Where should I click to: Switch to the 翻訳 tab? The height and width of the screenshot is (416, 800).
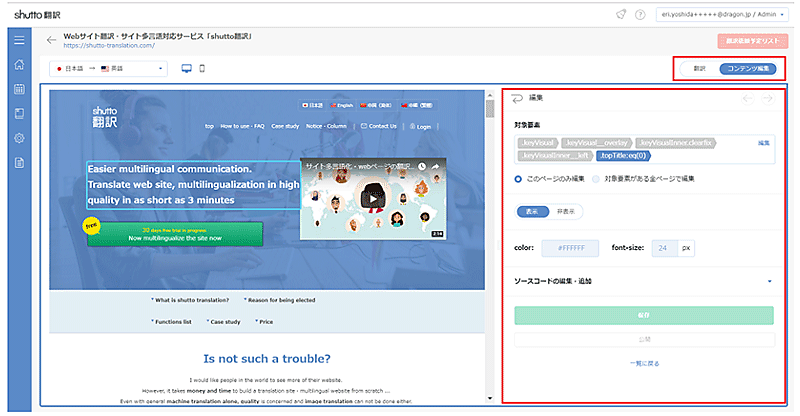point(700,68)
